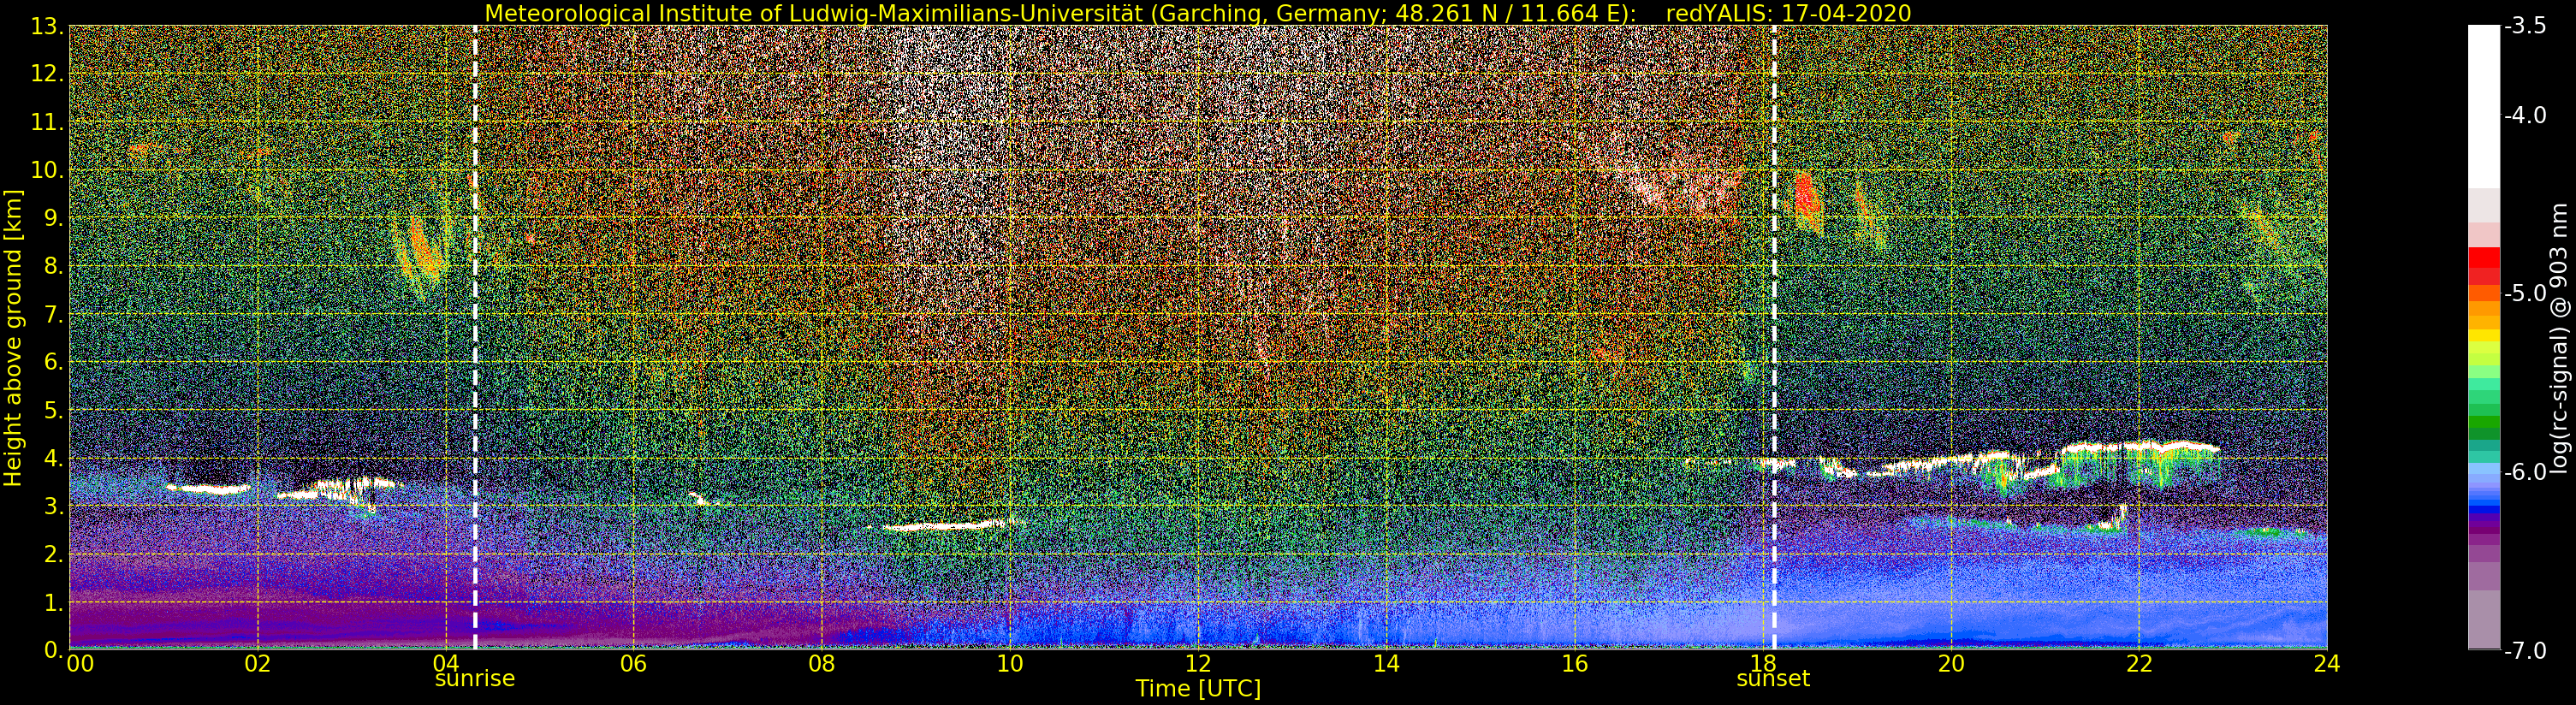Viewport: 2576px width, 705px height.
Task: Click the '4.' tick label on the height axis
Action: pos(53,458)
